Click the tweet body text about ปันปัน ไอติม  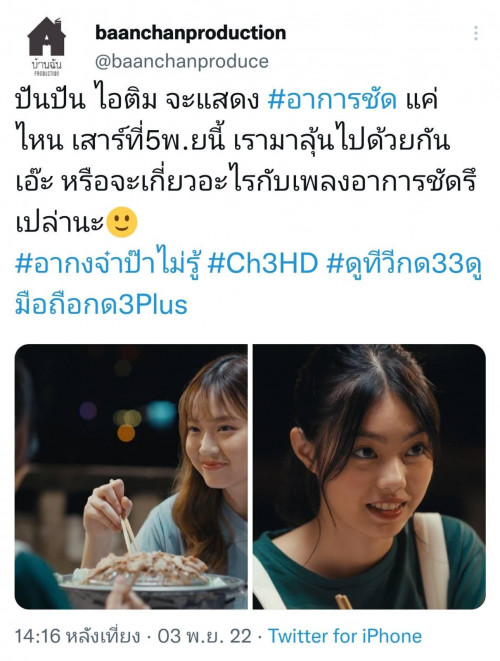(246, 161)
